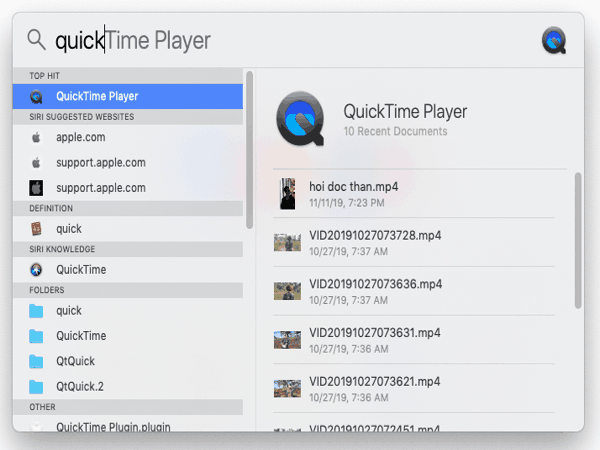Viewport: 600px width, 450px height.
Task: Open VID20191027073636.mp4 file name
Action: click(375, 284)
